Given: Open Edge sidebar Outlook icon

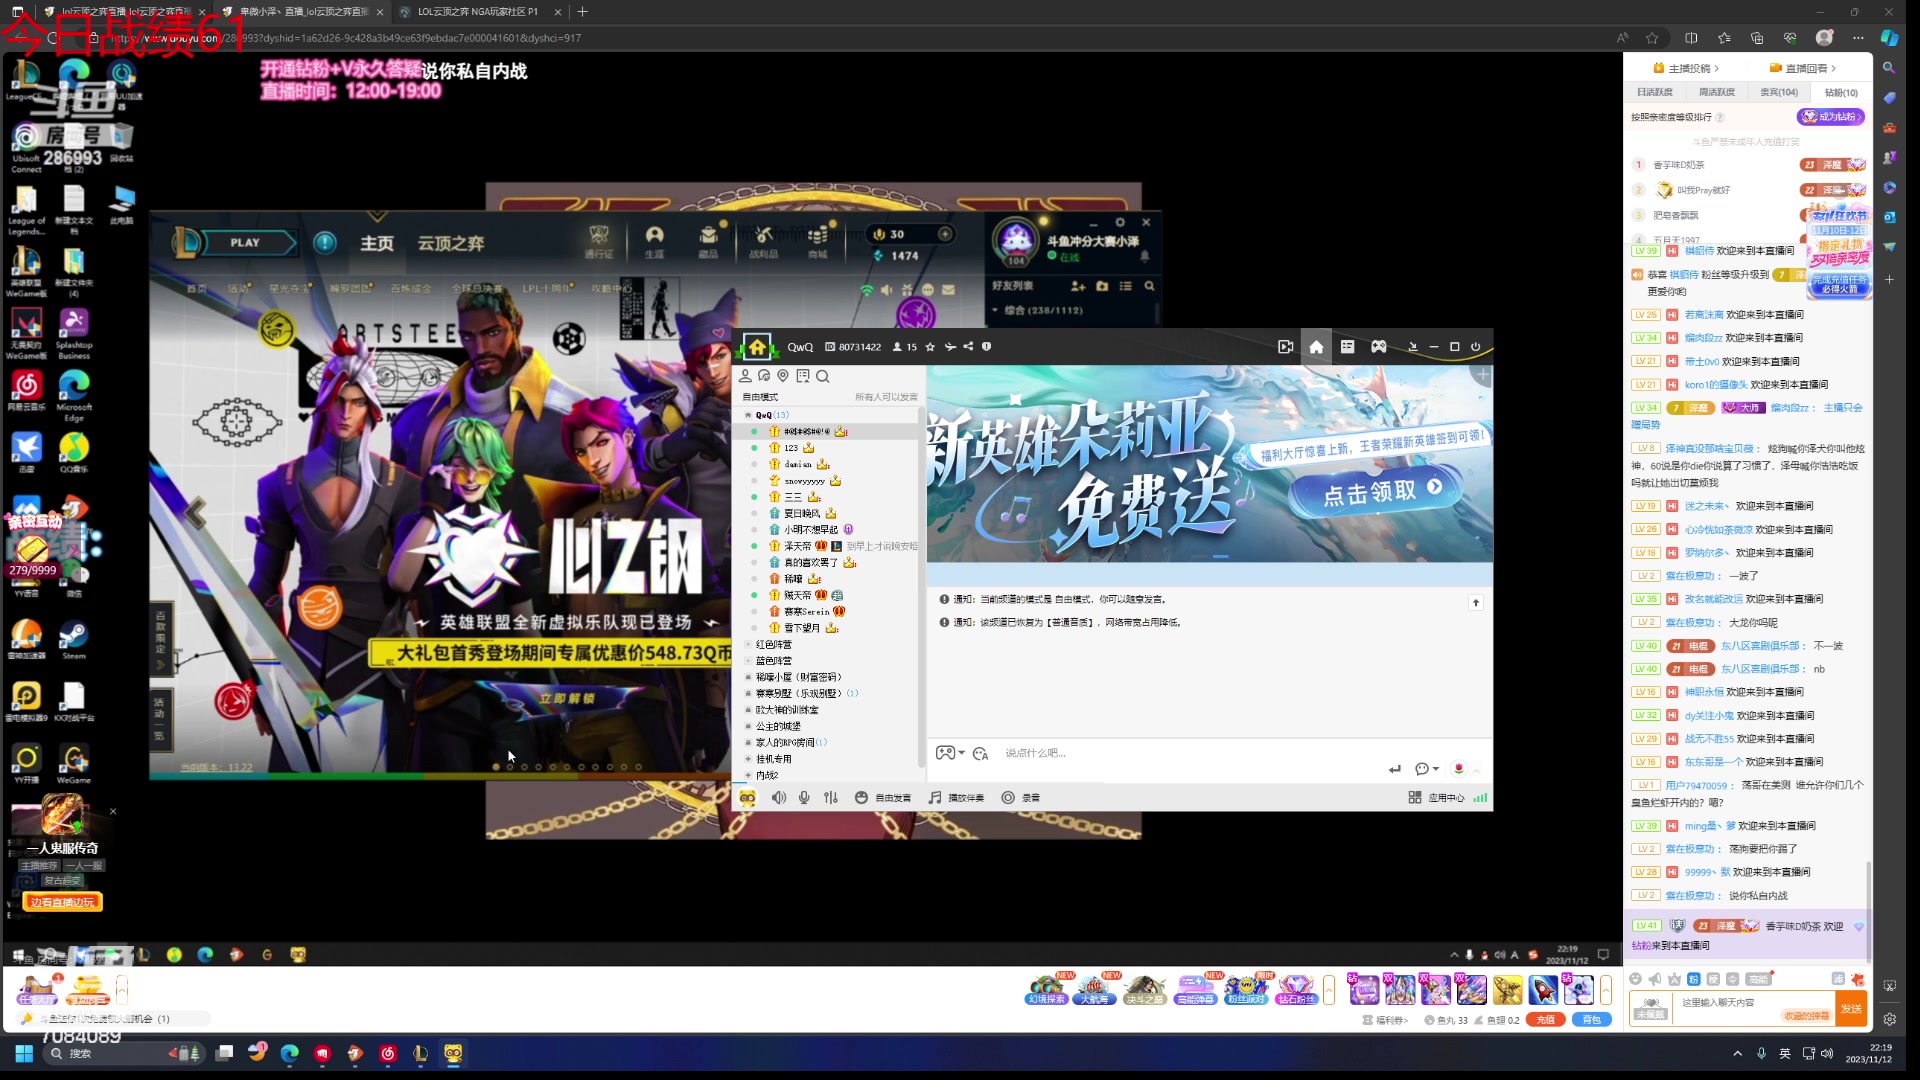Looking at the screenshot, I should point(1889,217).
